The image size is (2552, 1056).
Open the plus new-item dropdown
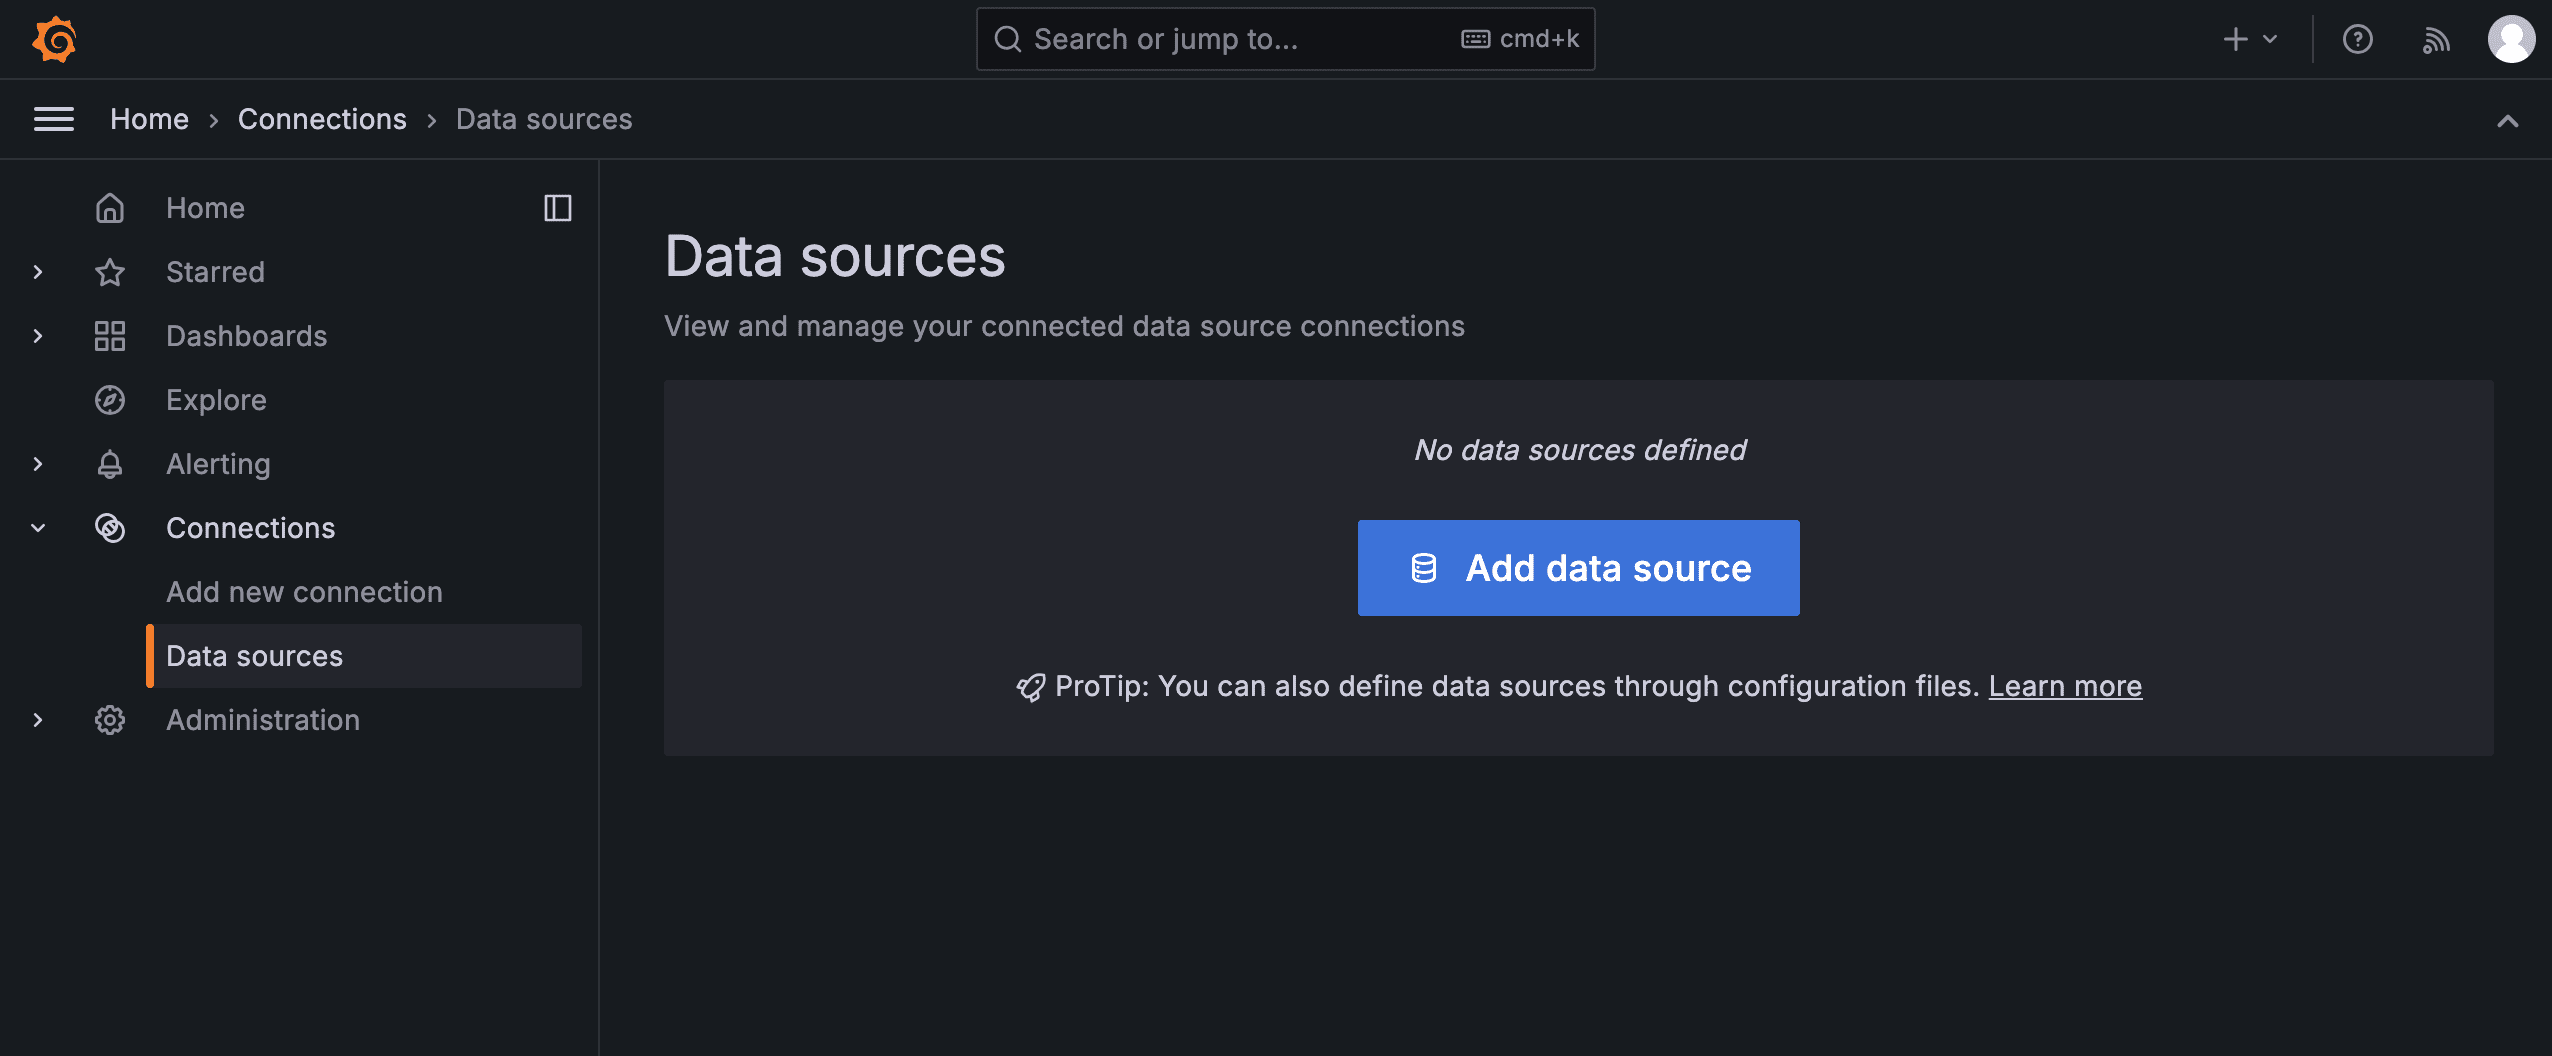pyautogui.click(x=2249, y=39)
